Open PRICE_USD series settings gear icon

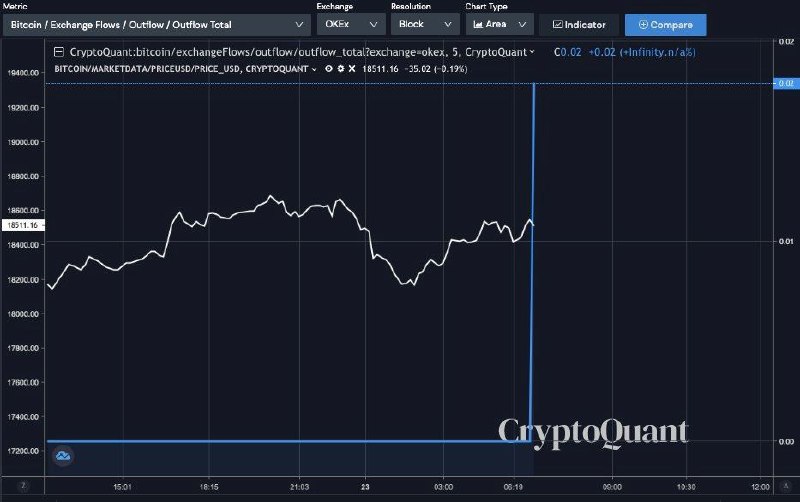click(x=341, y=68)
